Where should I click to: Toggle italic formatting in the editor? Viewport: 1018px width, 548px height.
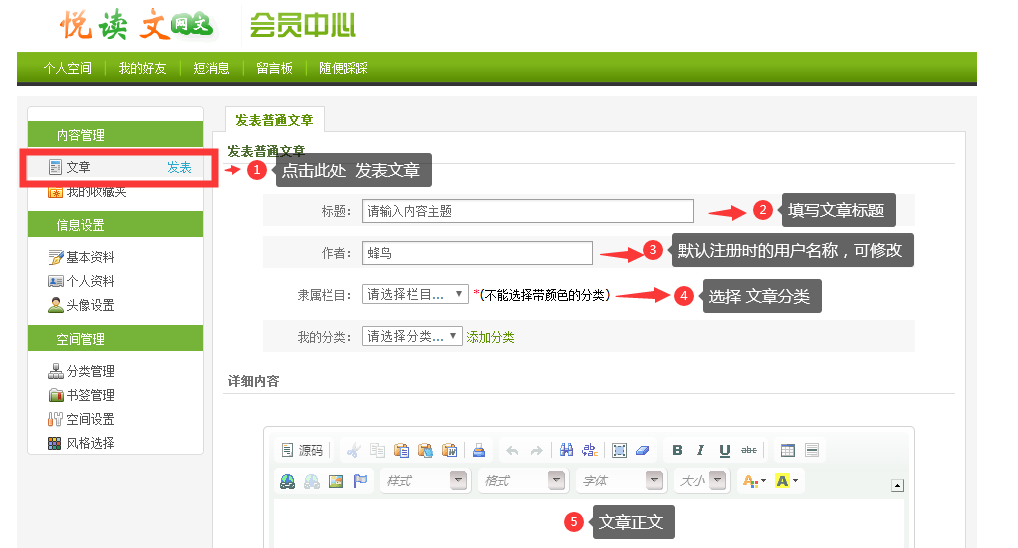[700, 451]
